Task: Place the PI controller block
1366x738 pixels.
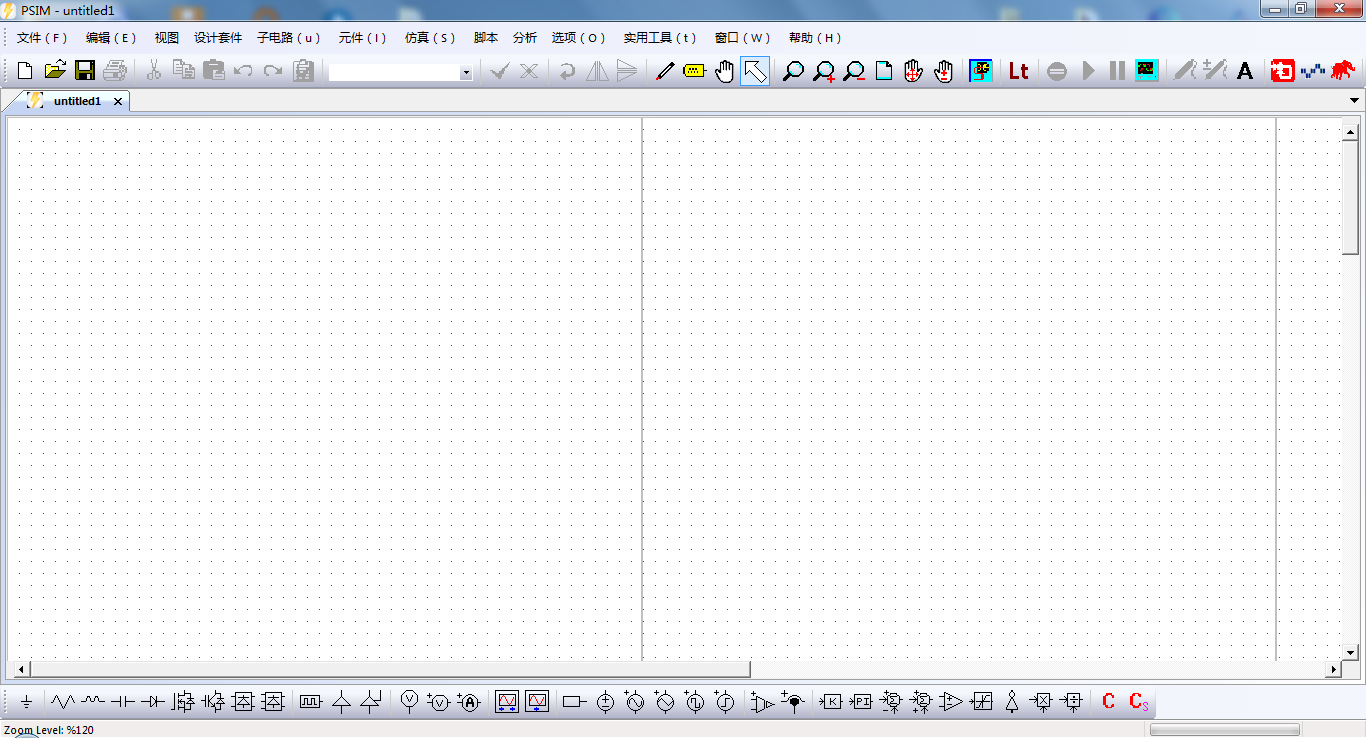Action: pos(861,702)
